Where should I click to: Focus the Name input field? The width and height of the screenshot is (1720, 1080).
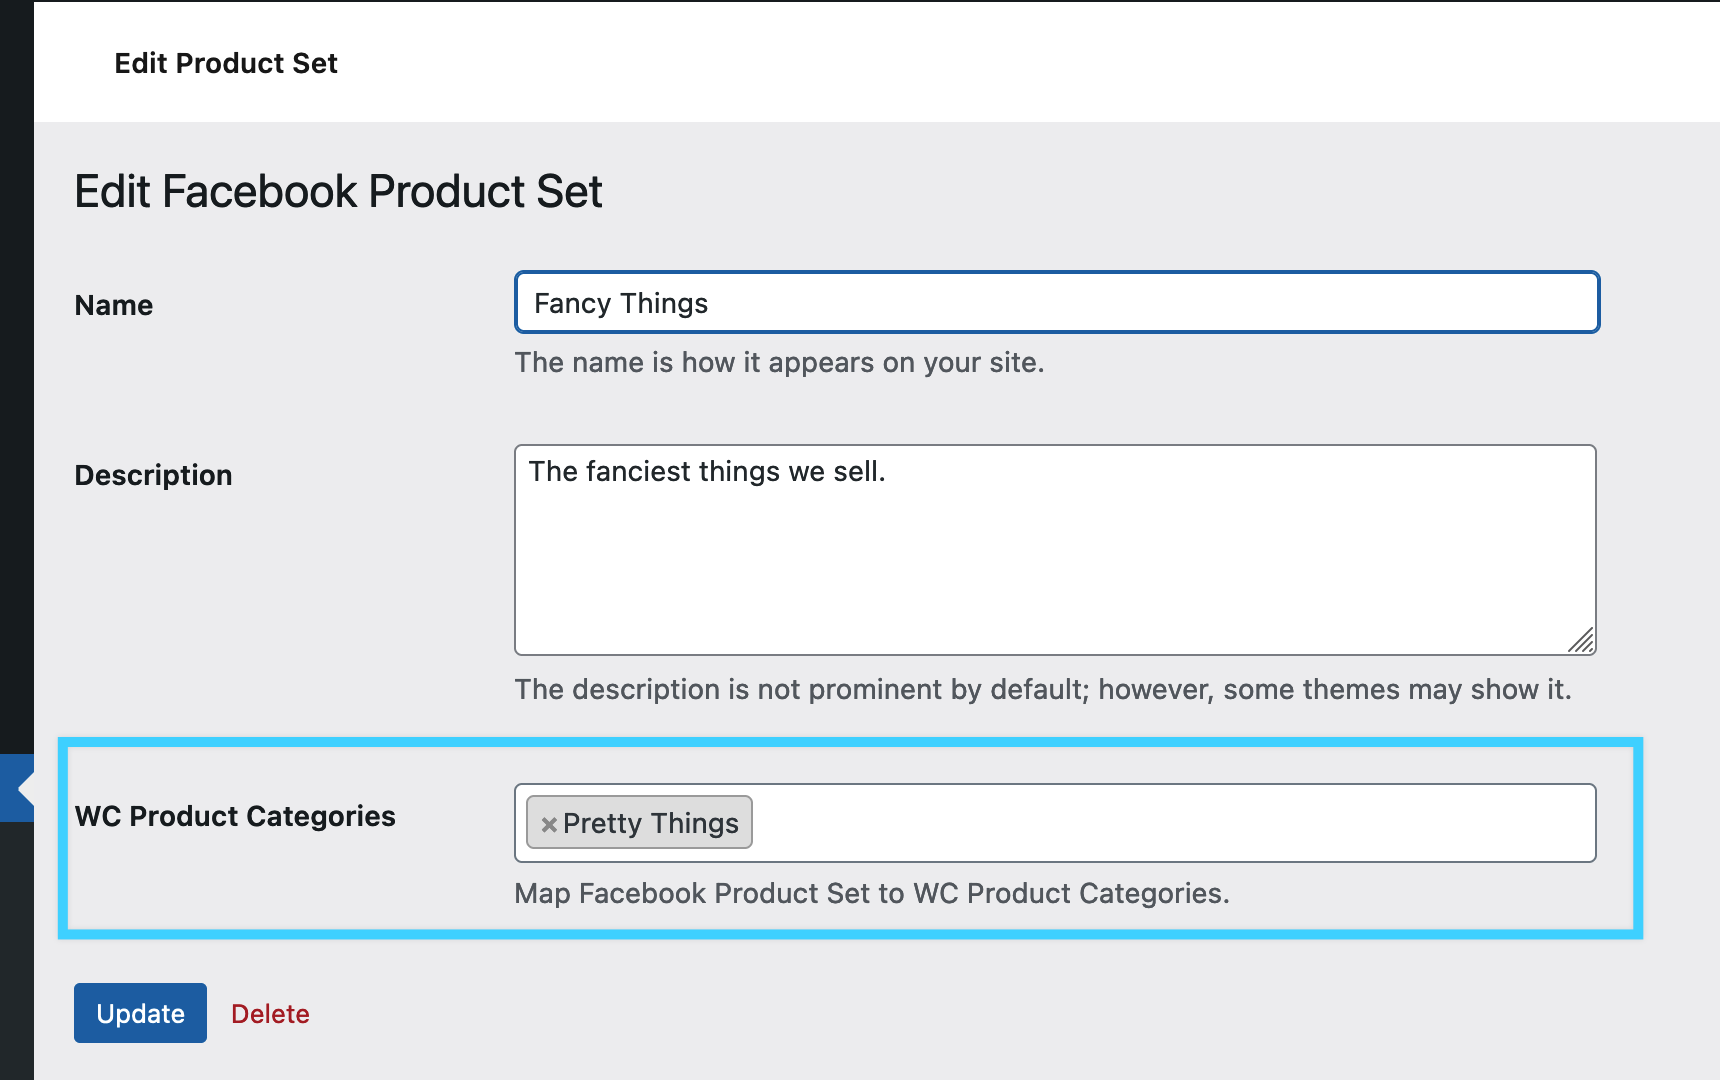pyautogui.click(x=1056, y=303)
